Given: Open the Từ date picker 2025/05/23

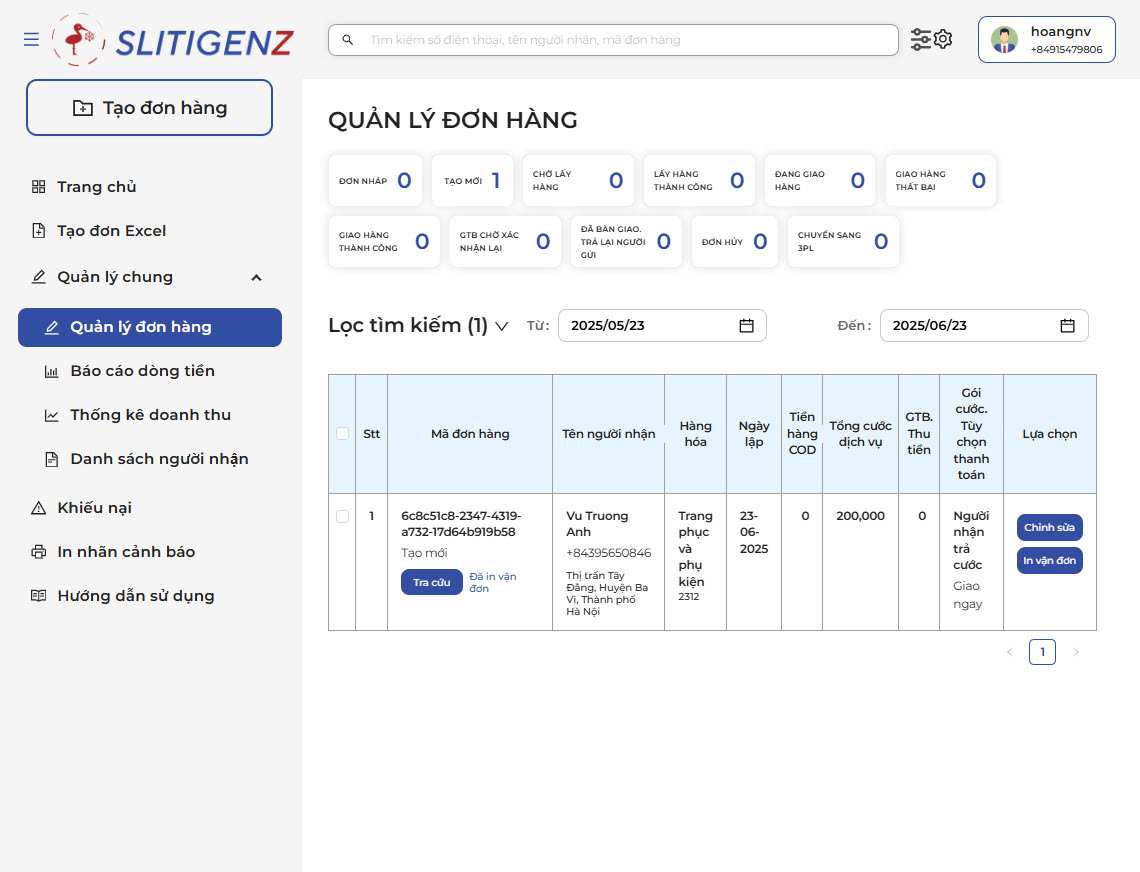Looking at the screenshot, I should [662, 326].
